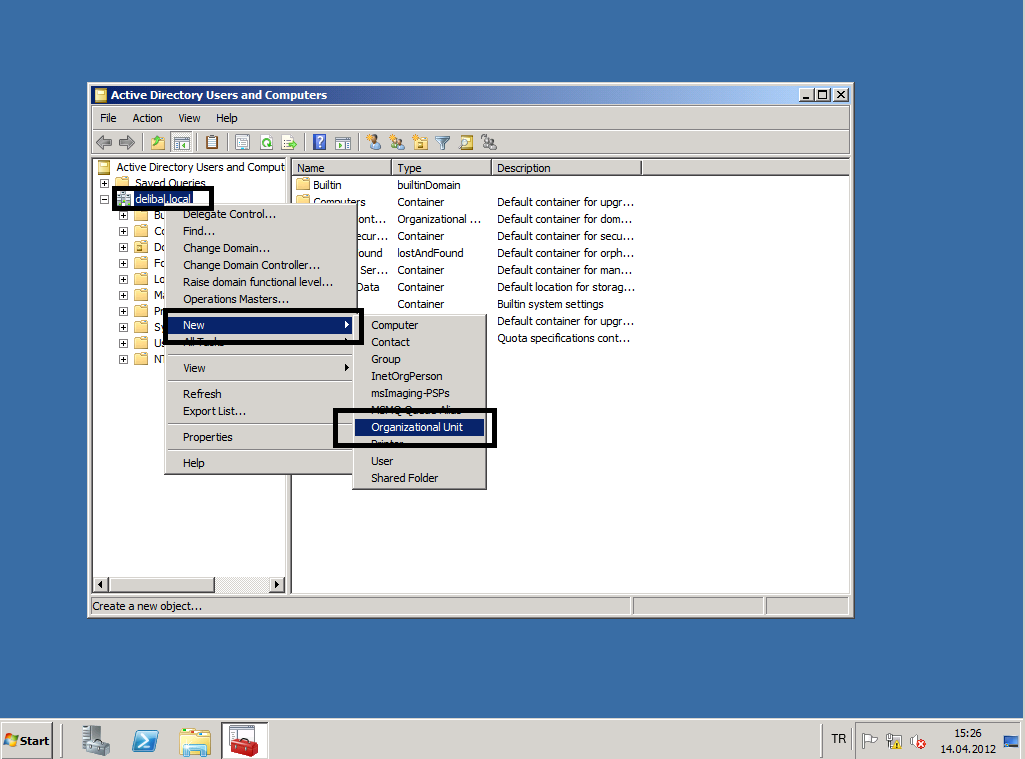
Task: Click the Description column header
Action: [565, 168]
